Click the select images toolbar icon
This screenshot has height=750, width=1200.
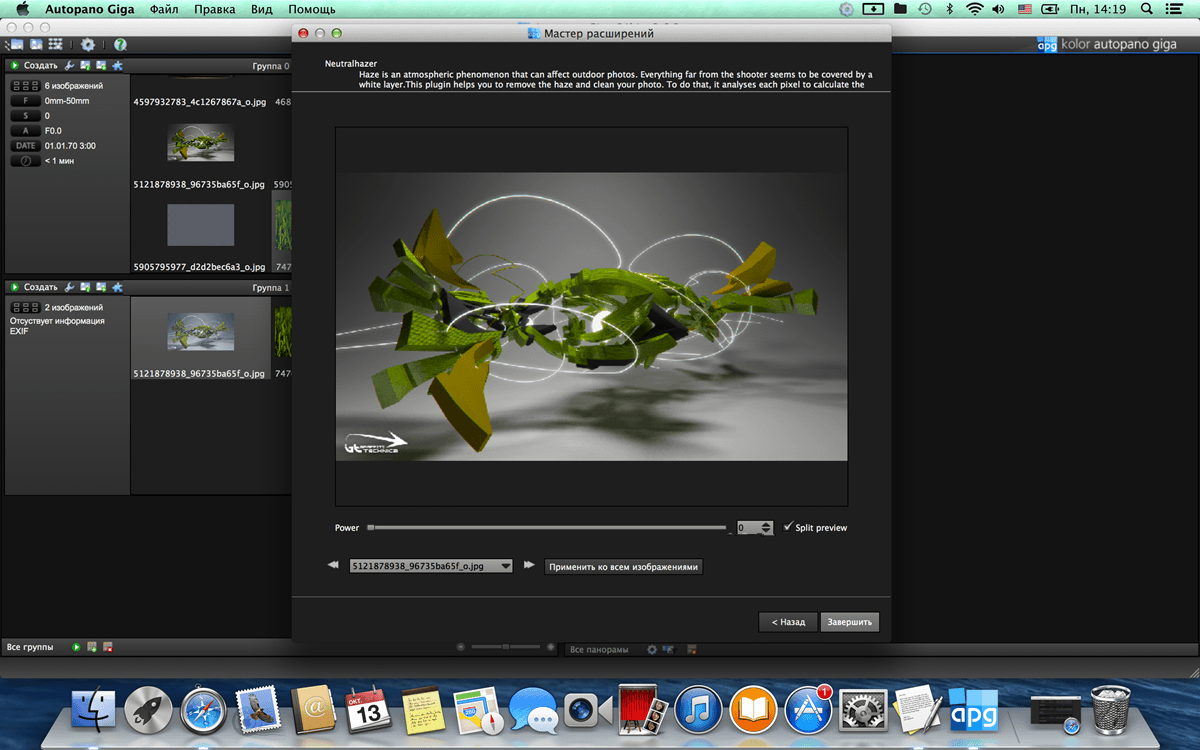click(36, 45)
